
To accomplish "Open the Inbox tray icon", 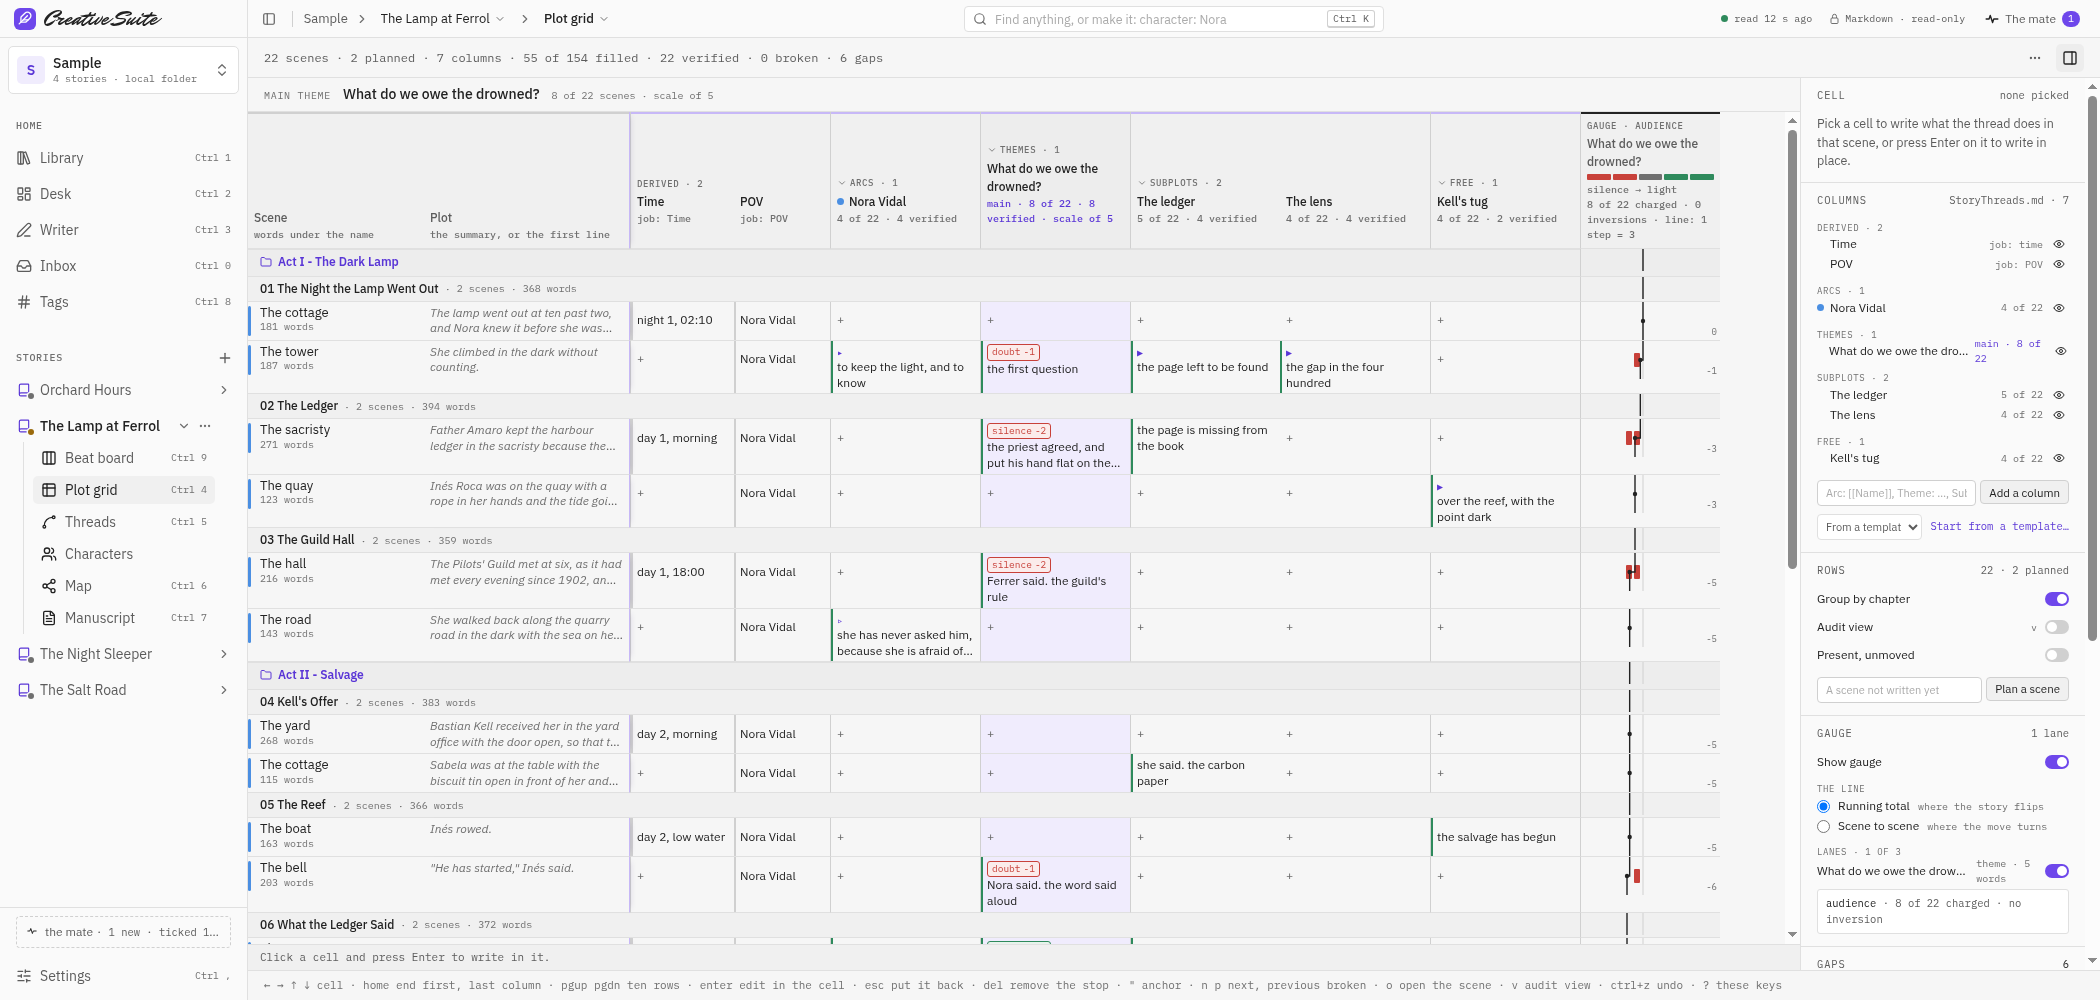I will (x=24, y=266).
